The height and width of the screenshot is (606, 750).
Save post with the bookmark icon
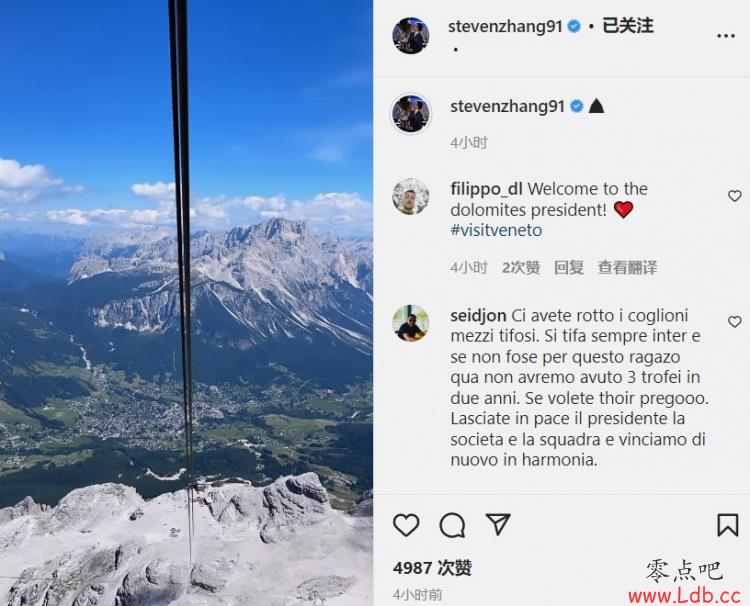tap(727, 525)
